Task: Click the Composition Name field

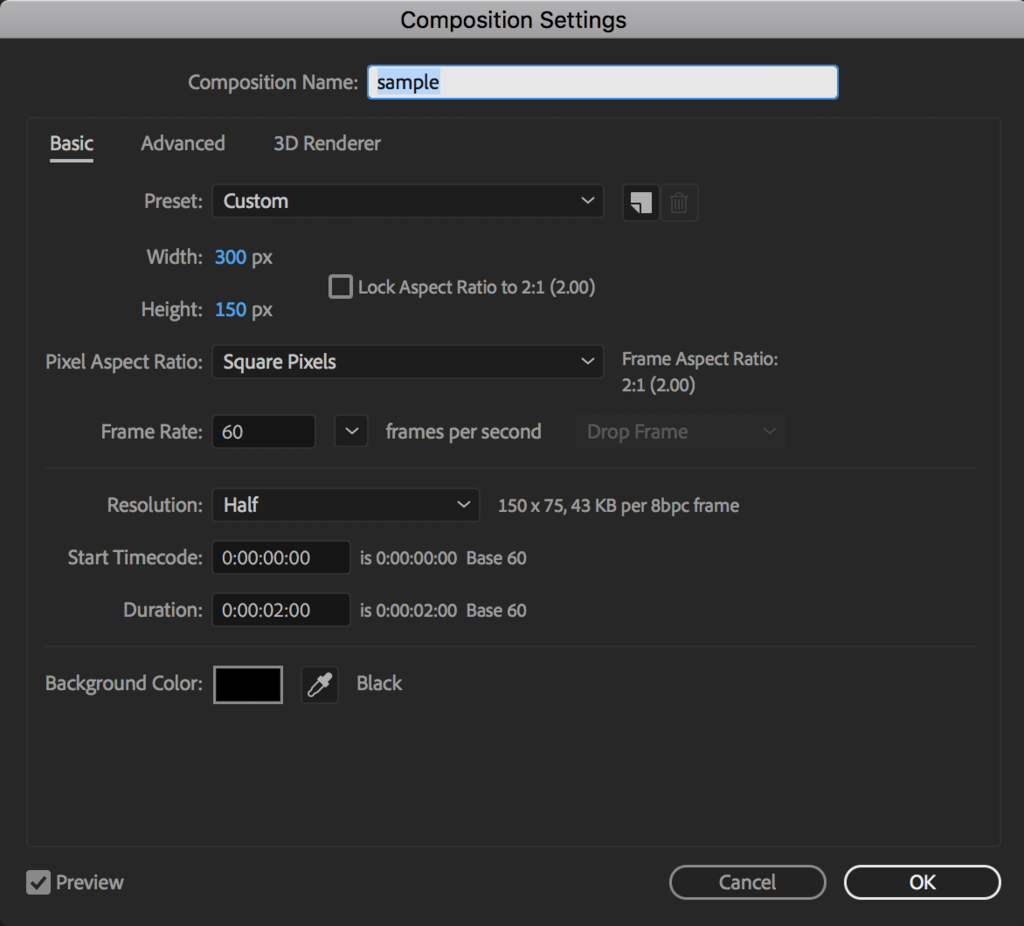Action: (603, 82)
